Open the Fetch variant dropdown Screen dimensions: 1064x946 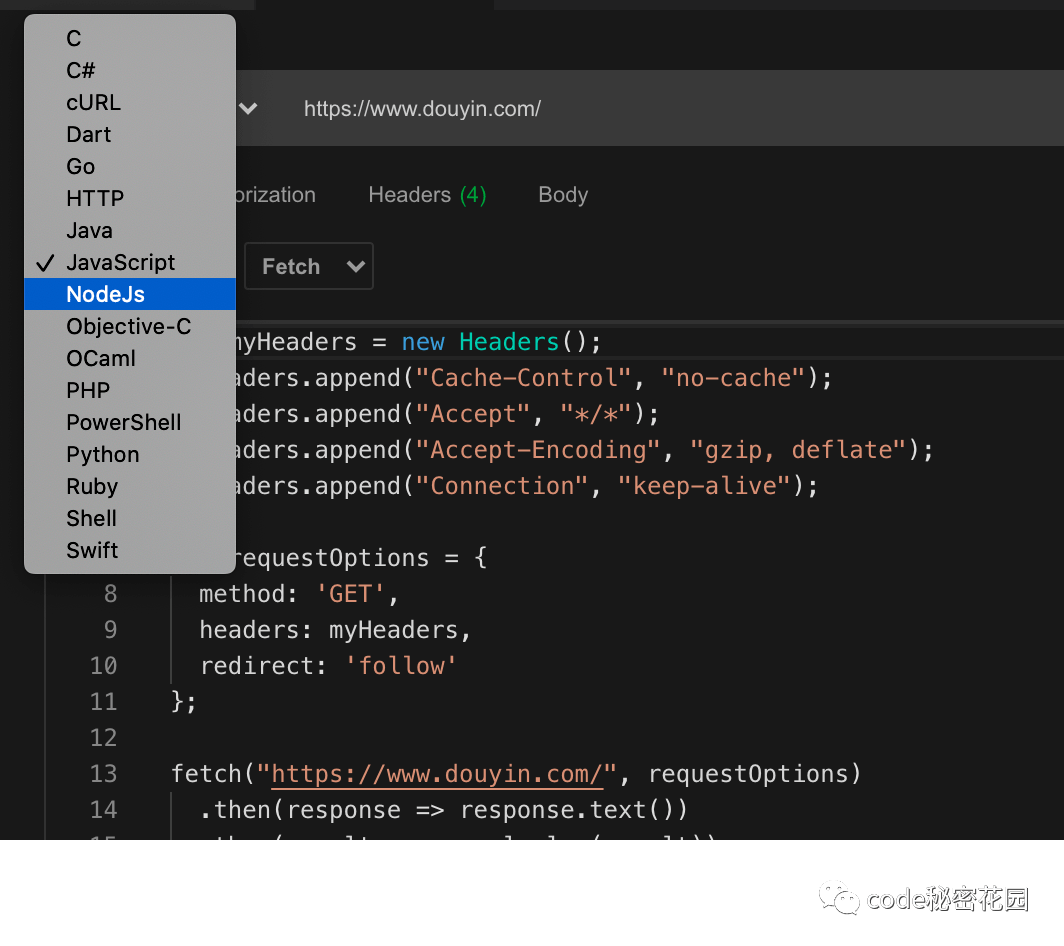coord(308,266)
